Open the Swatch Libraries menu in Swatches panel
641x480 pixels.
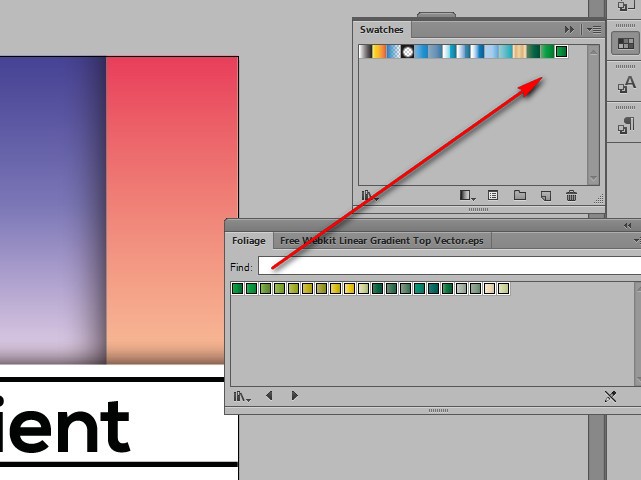click(x=370, y=196)
